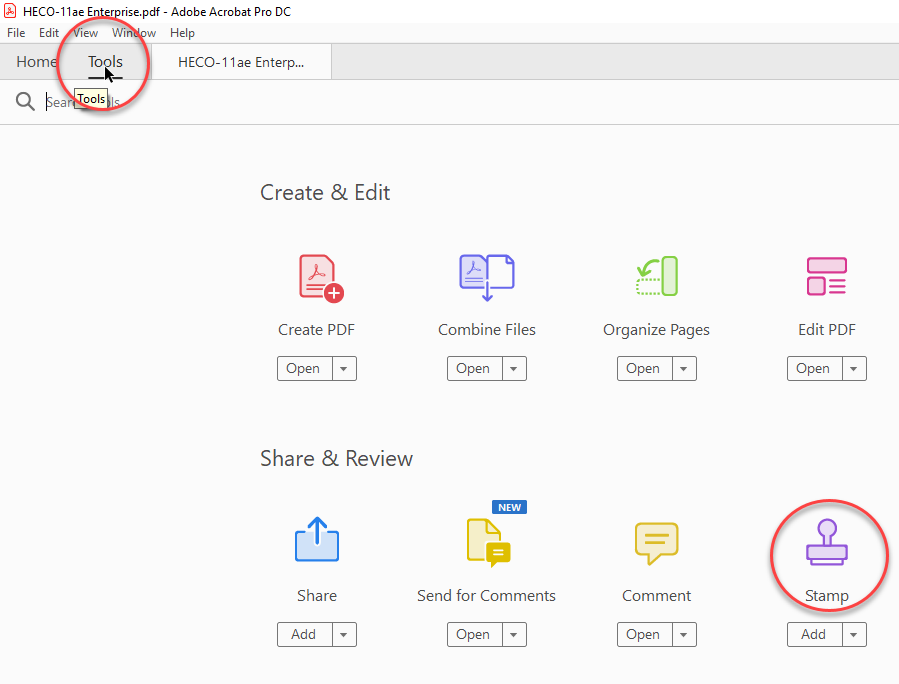Open the File menu
The image size is (899, 684).
coord(16,33)
